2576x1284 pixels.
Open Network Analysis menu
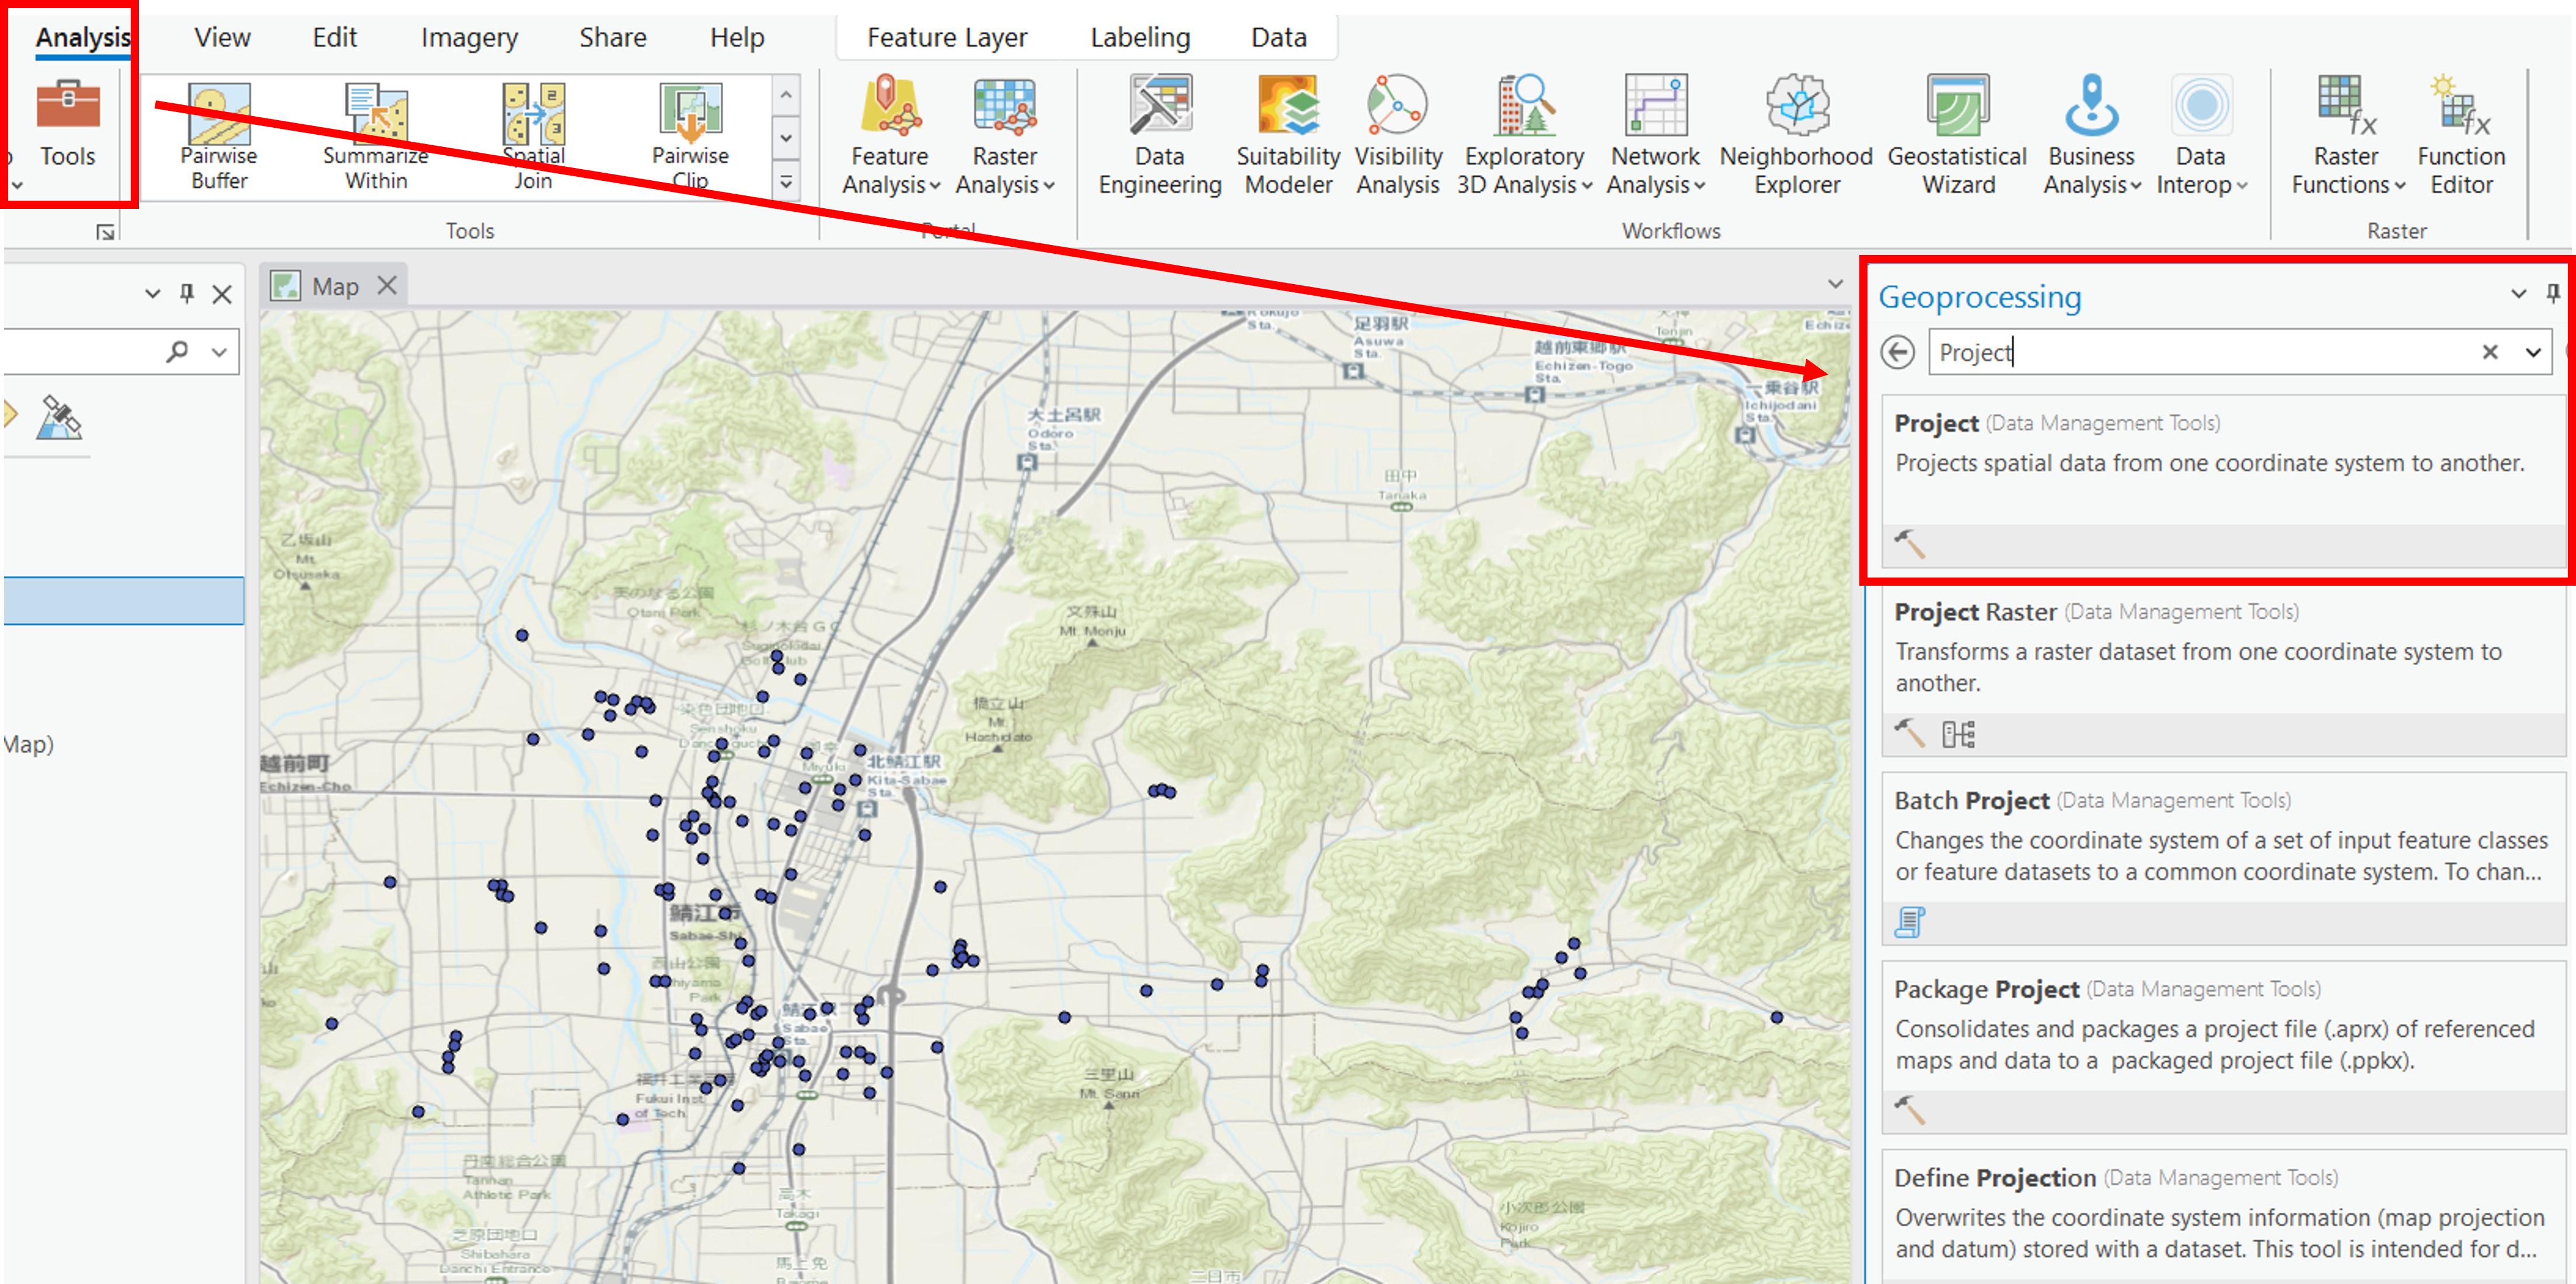pos(1656,135)
